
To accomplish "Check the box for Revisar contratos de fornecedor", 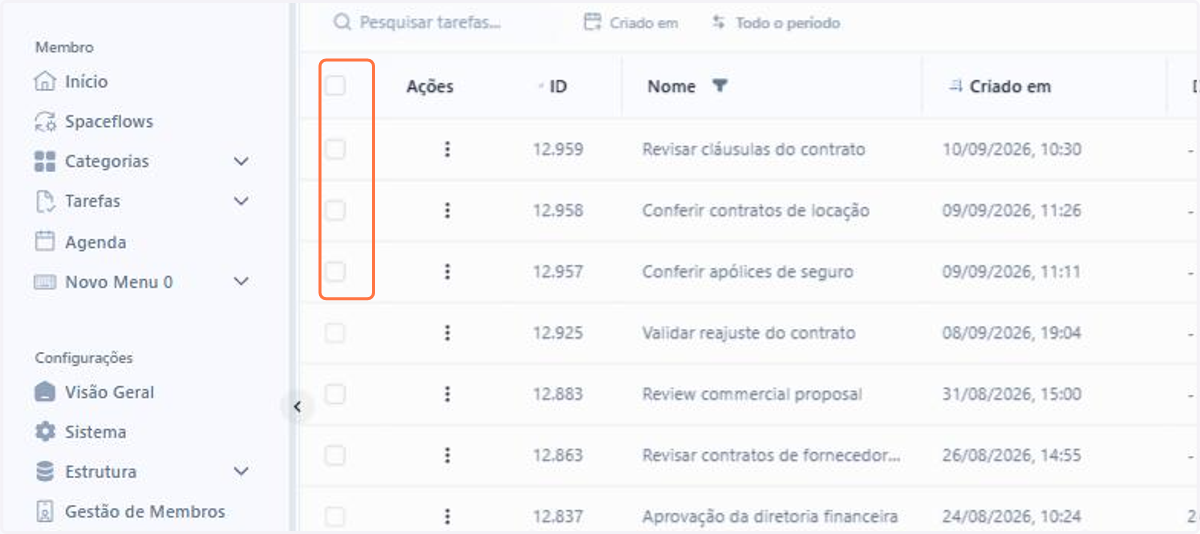I will (x=335, y=455).
